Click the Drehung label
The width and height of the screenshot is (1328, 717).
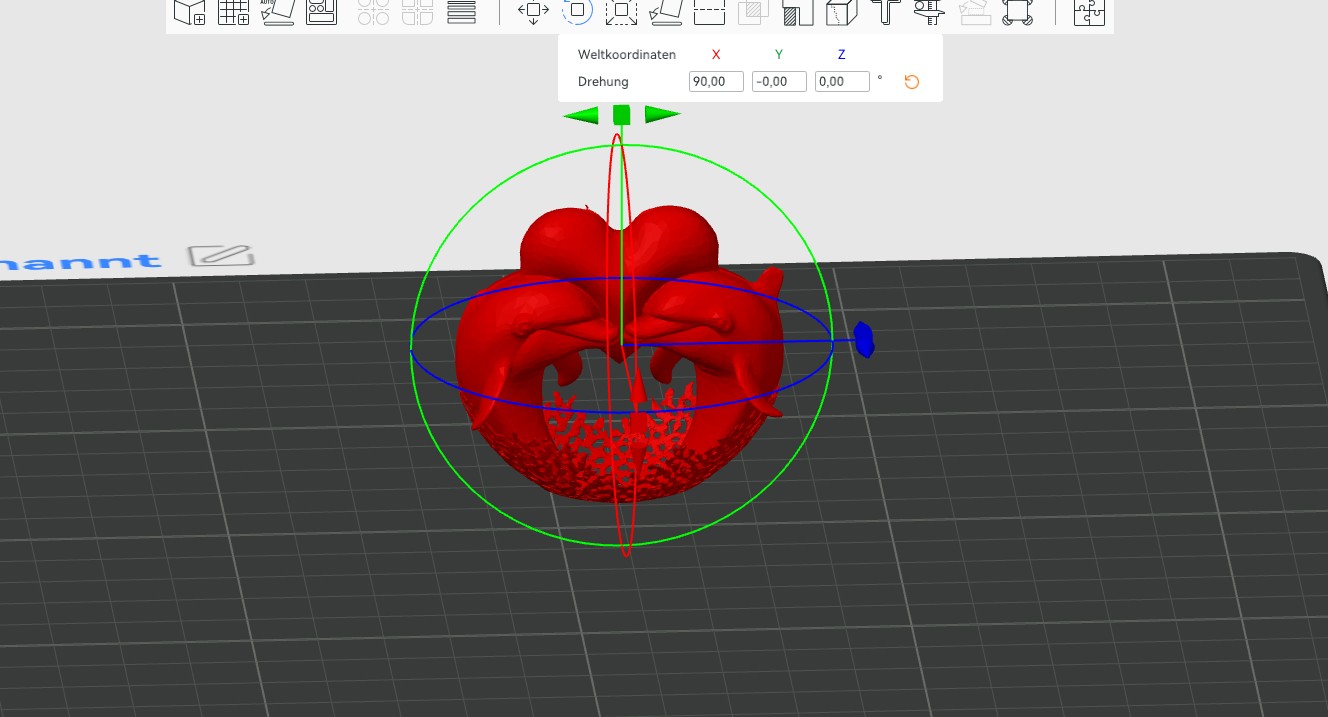tap(603, 82)
